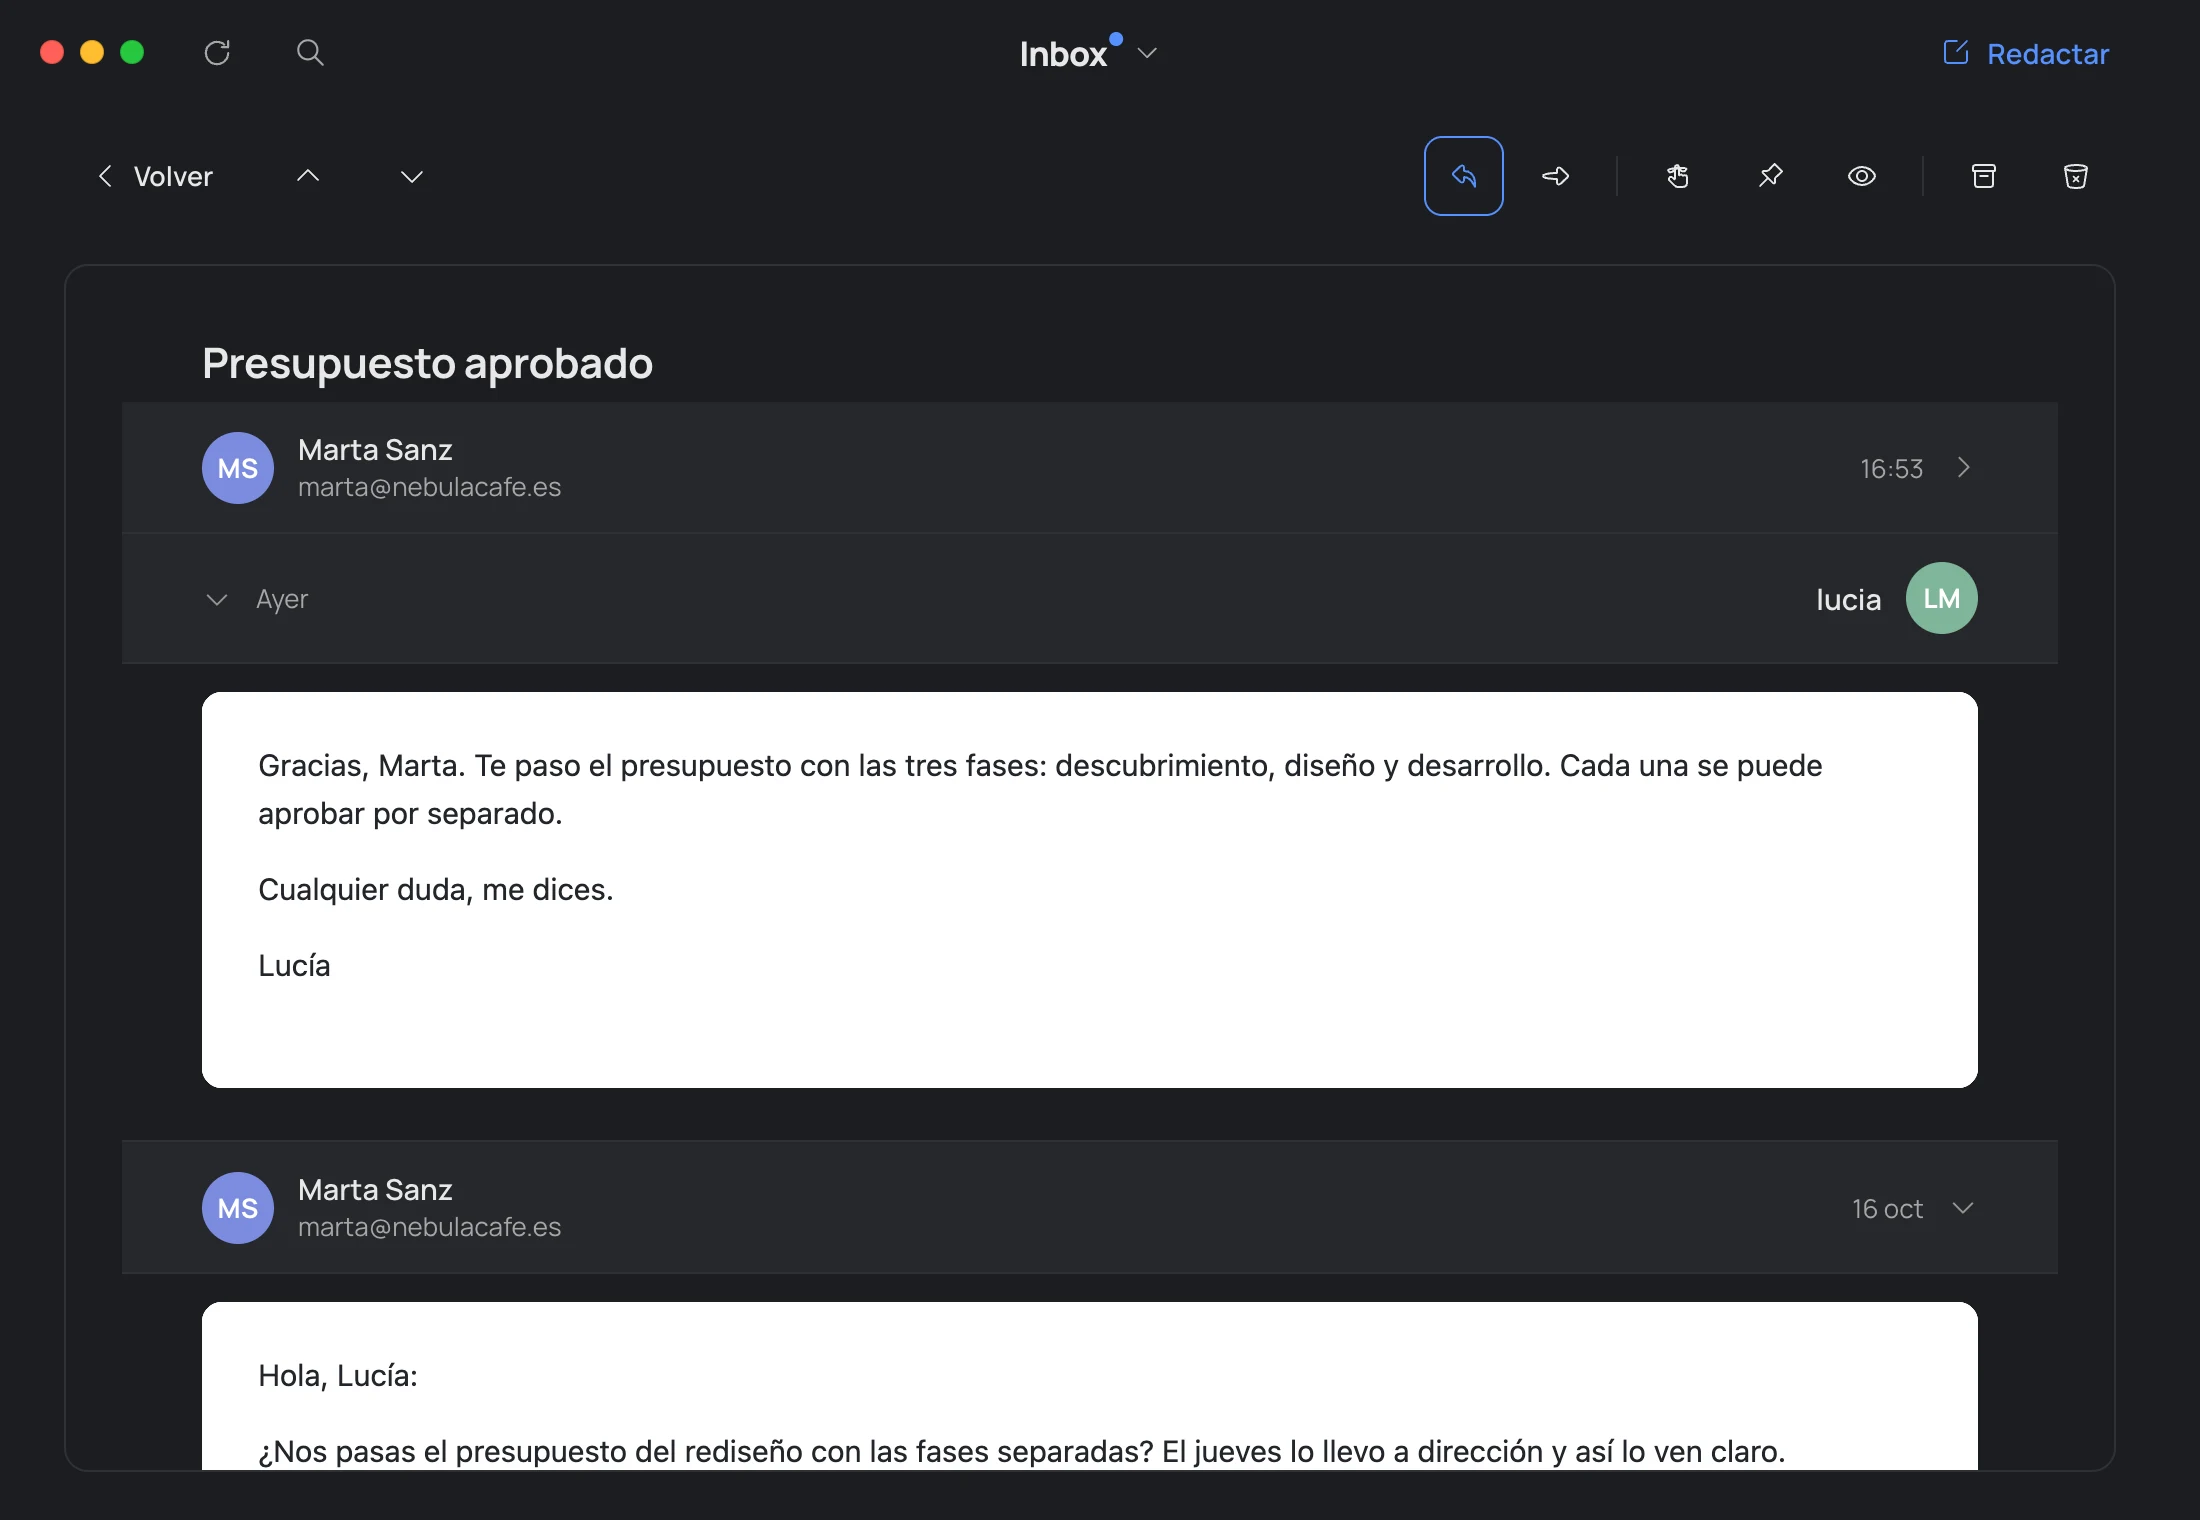Click the subject Presupuesto aprobado
The height and width of the screenshot is (1520, 2200).
click(428, 363)
